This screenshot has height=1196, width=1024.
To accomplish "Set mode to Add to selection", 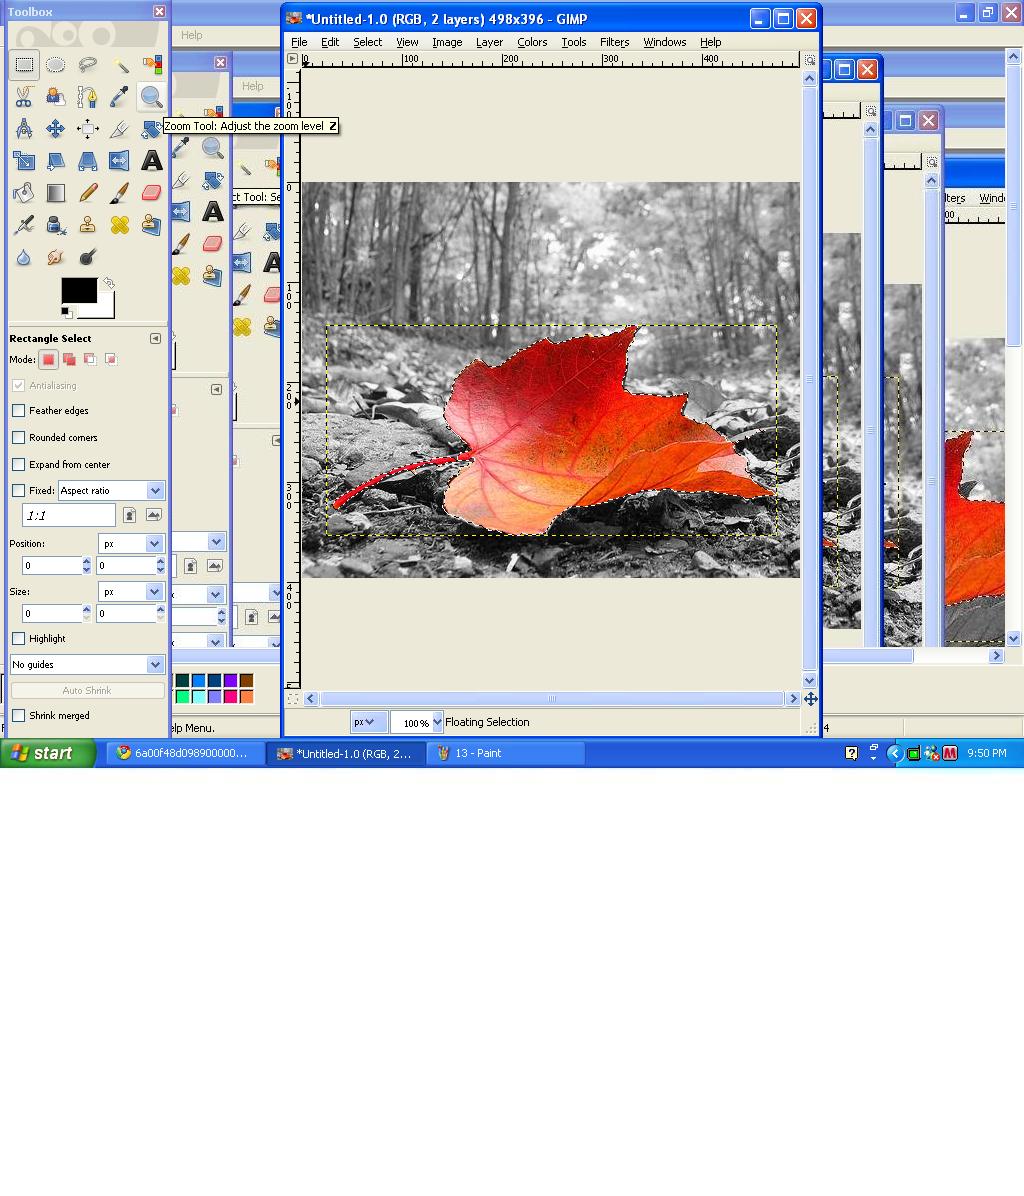I will [69, 359].
